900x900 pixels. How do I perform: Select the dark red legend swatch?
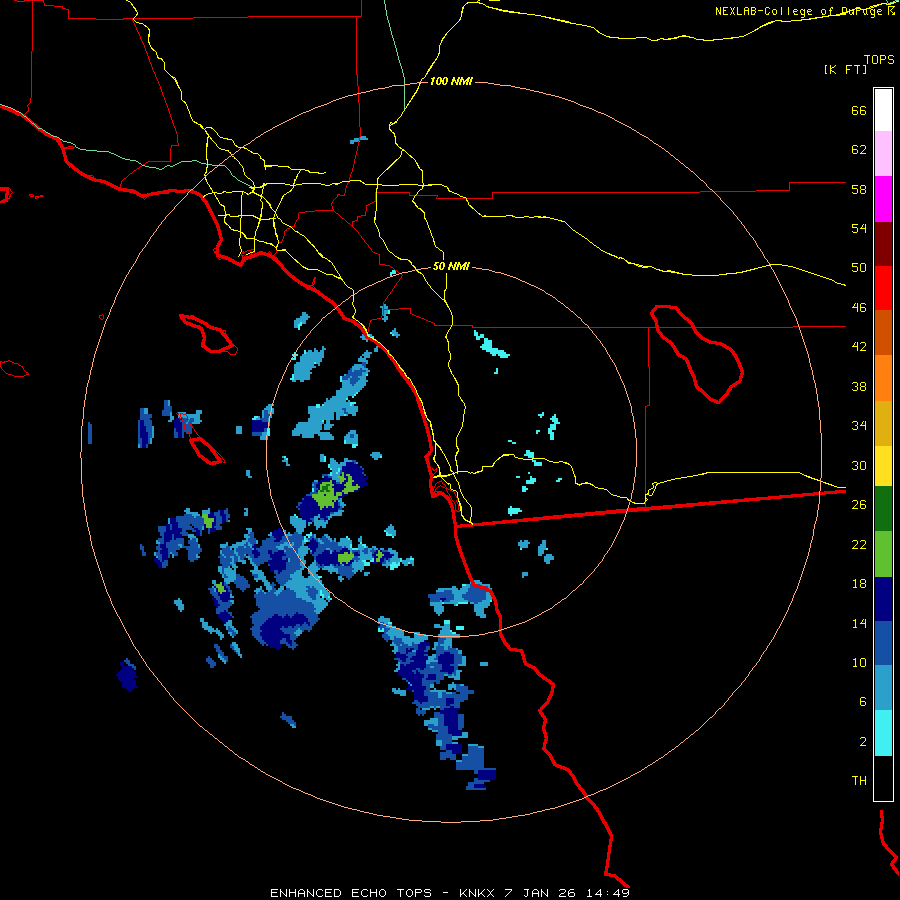click(x=883, y=243)
